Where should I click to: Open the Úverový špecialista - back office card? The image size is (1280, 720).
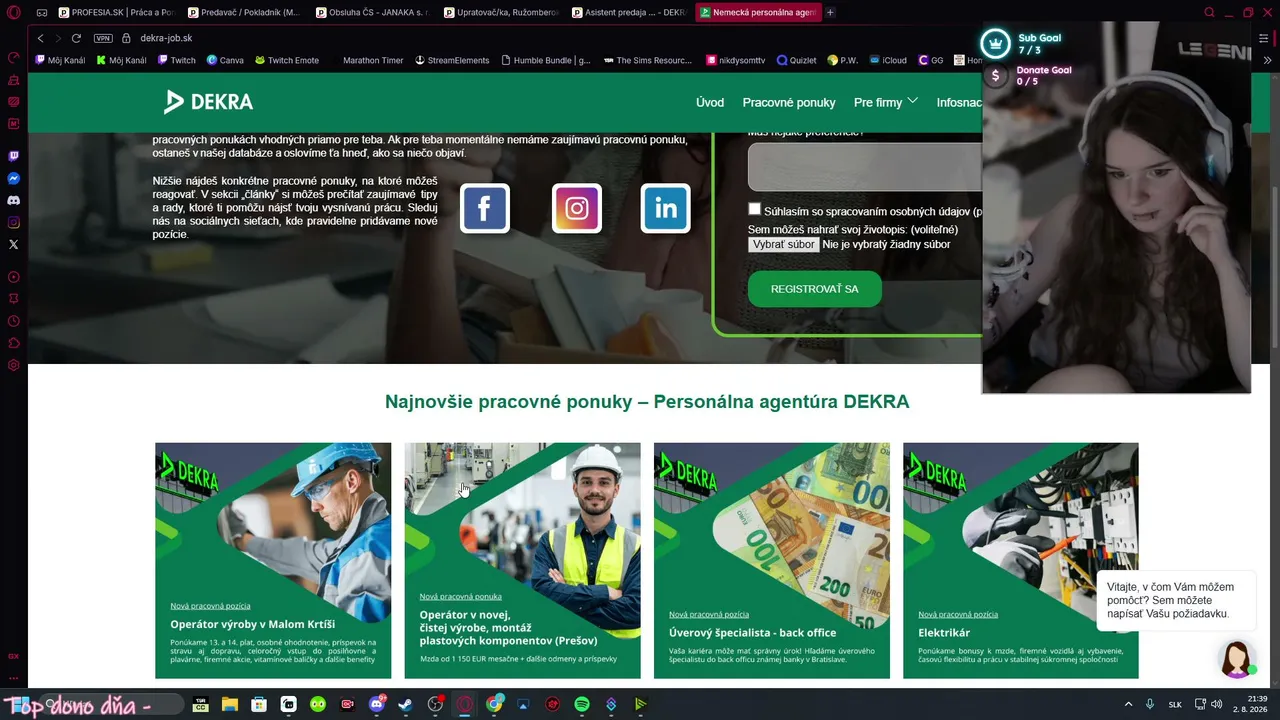pyautogui.click(x=772, y=560)
